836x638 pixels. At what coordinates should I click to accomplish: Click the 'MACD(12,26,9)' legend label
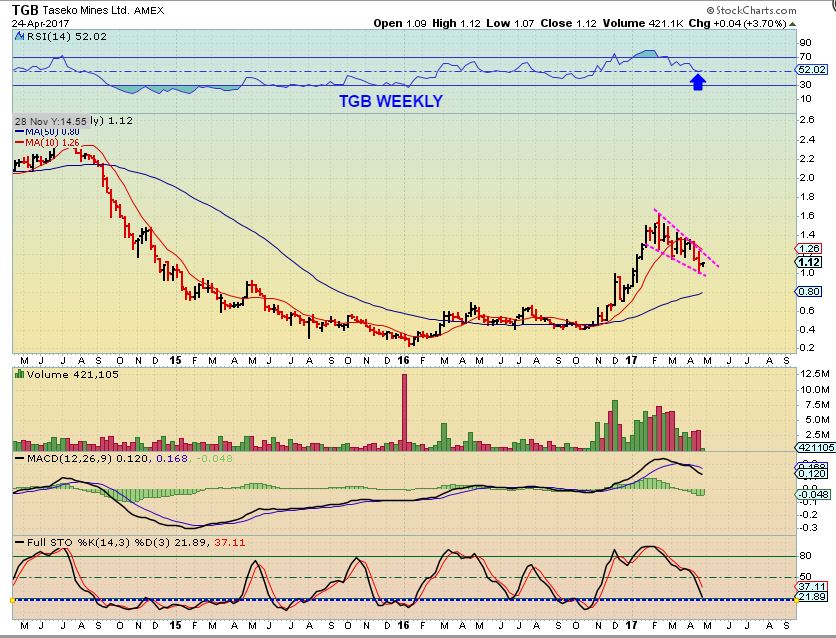[69, 458]
